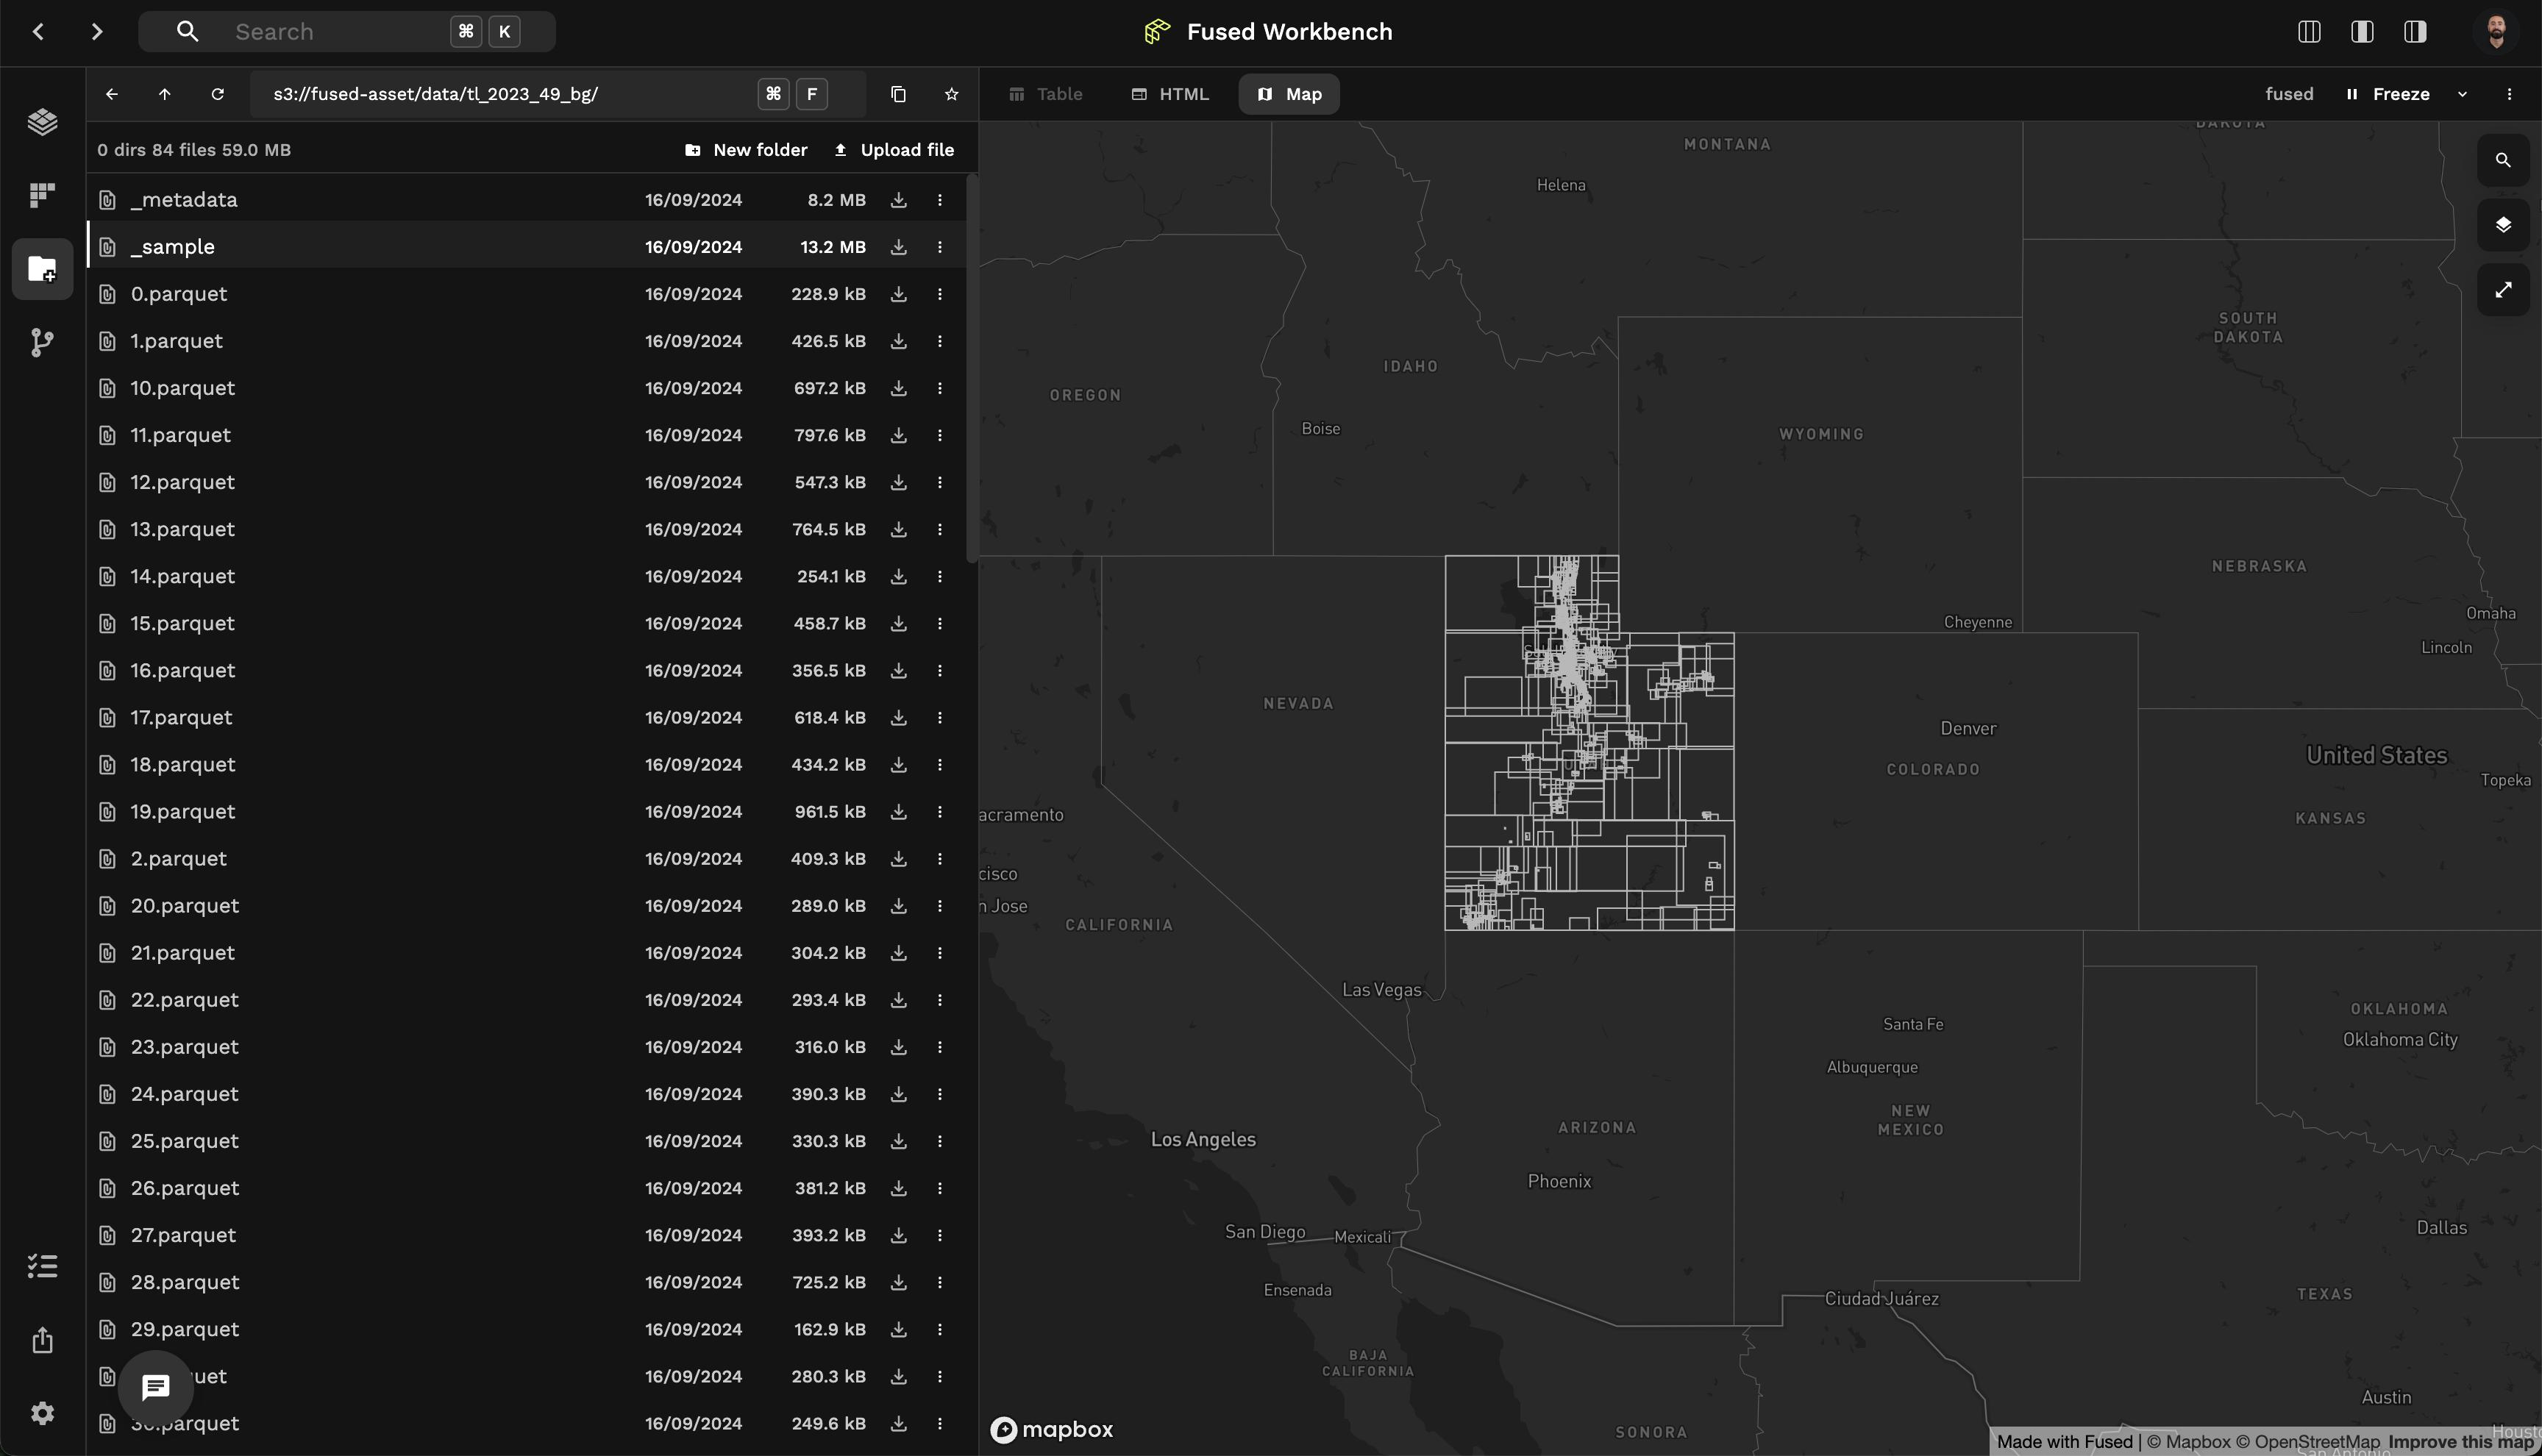Focus the global Search field

click(347, 32)
